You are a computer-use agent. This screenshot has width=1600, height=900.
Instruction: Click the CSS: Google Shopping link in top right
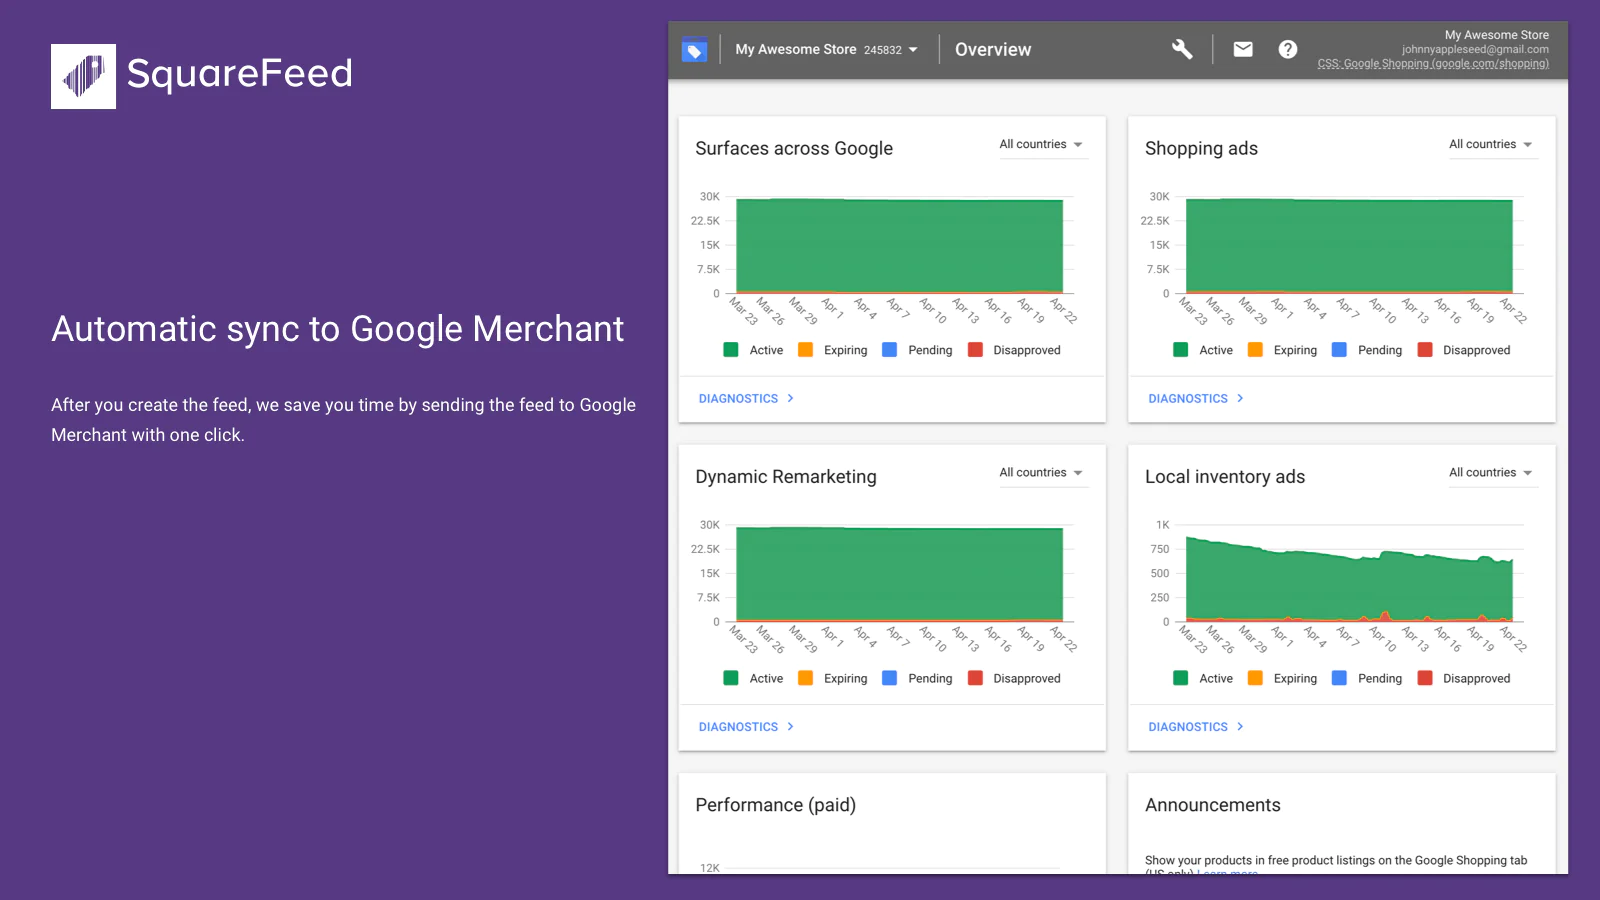tap(1432, 63)
